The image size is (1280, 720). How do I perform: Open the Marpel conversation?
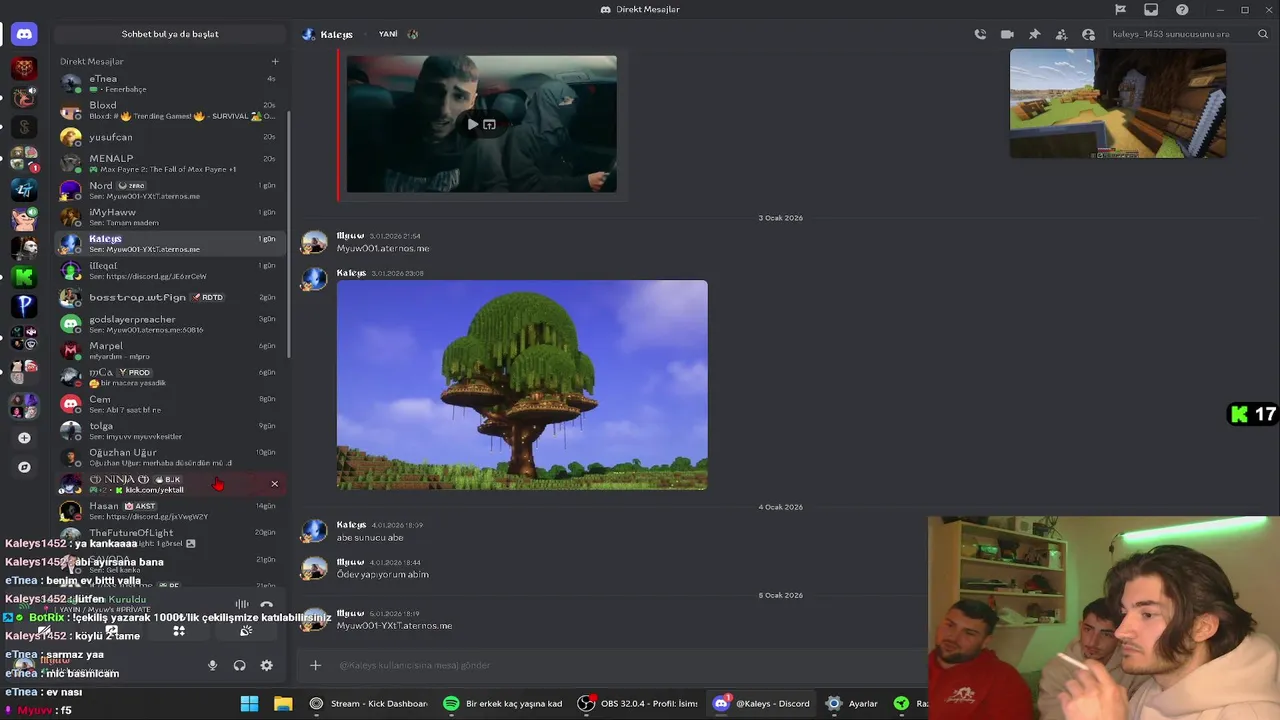(x=170, y=350)
